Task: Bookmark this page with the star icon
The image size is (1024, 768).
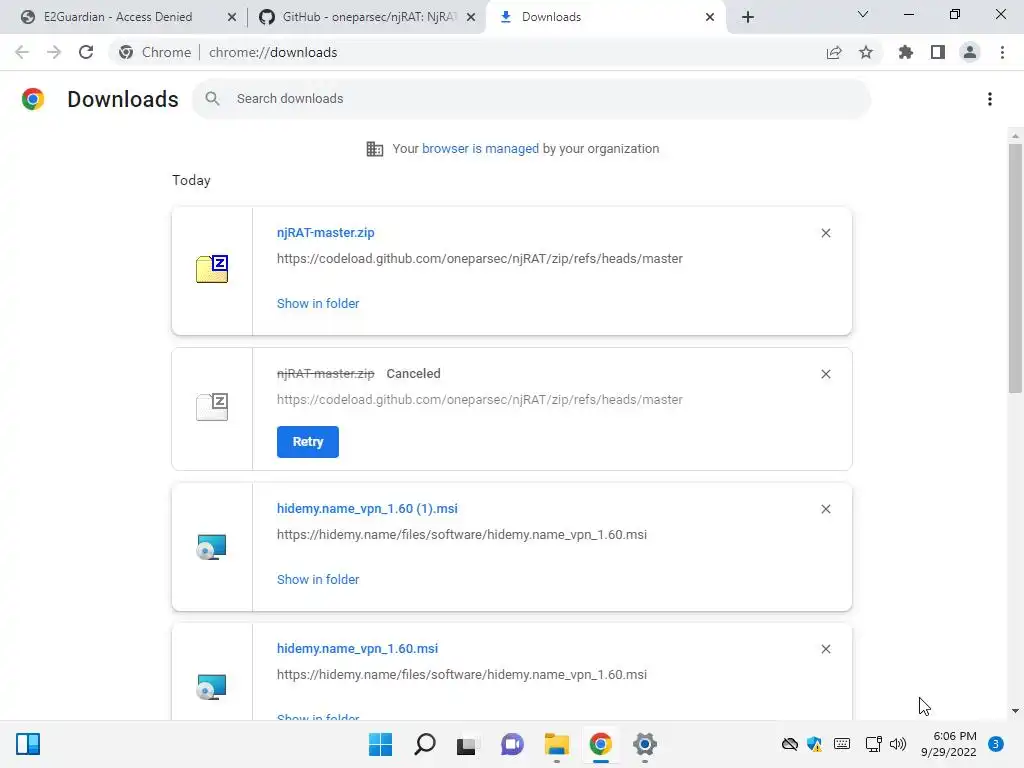Action: [866, 52]
